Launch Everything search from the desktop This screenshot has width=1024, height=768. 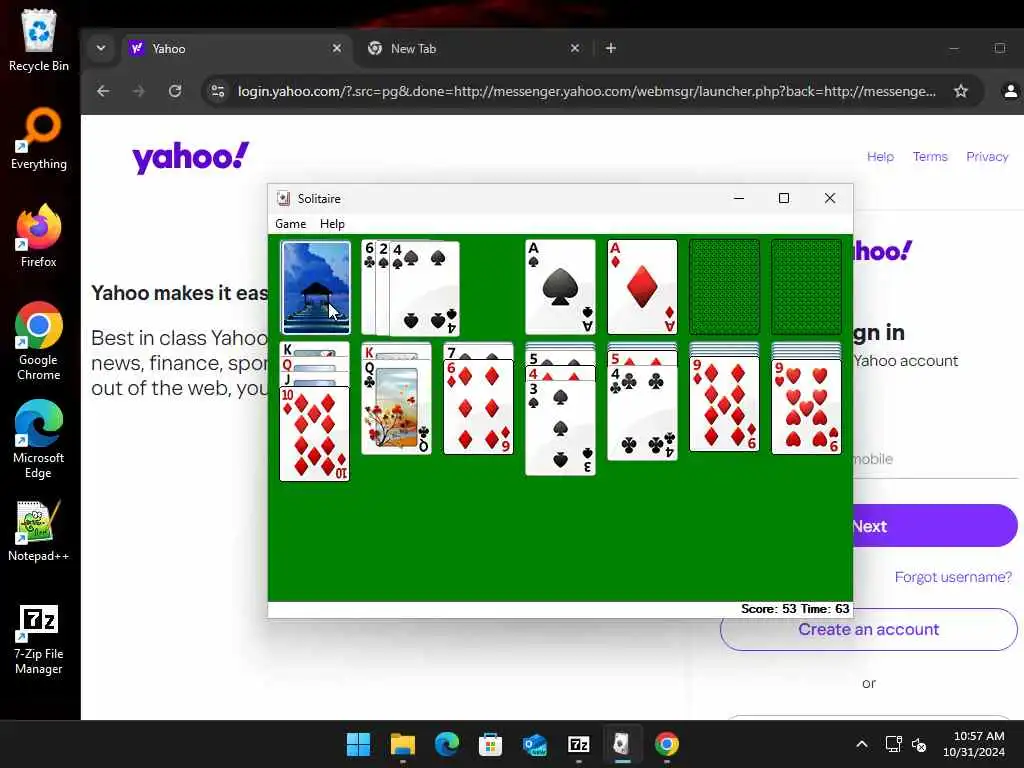tap(39, 138)
